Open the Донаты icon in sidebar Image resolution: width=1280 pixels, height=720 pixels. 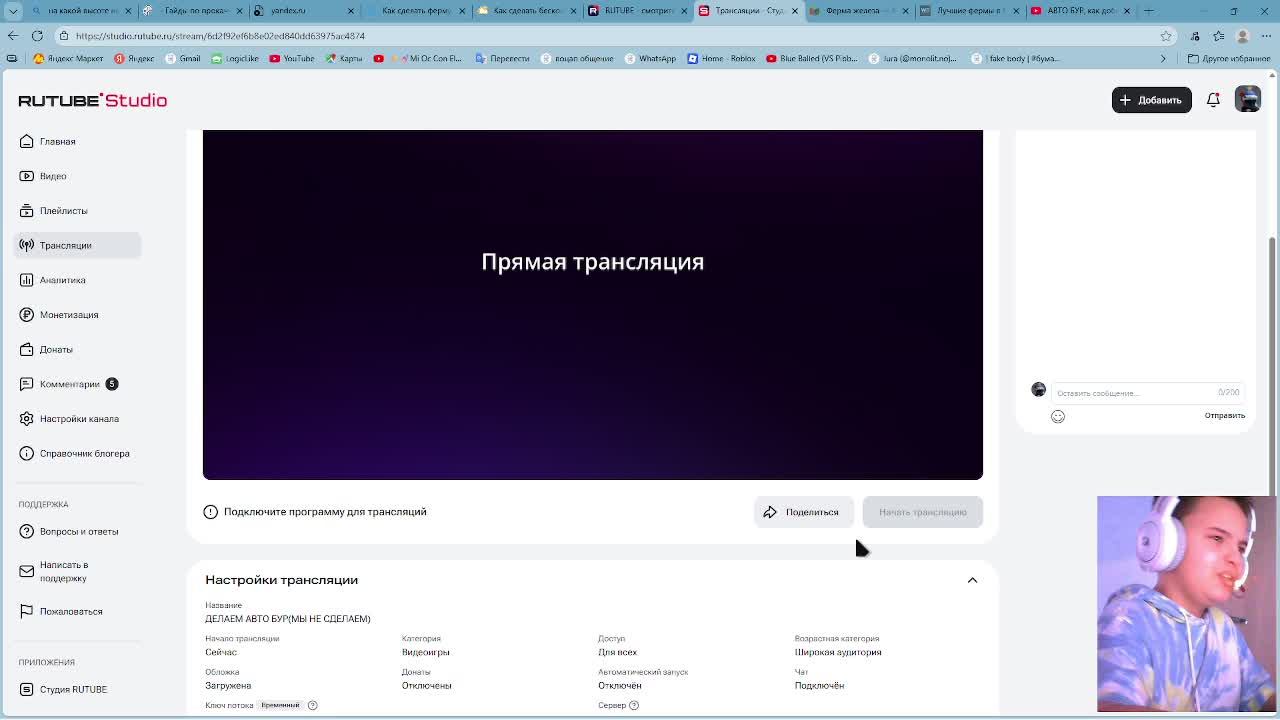point(27,349)
